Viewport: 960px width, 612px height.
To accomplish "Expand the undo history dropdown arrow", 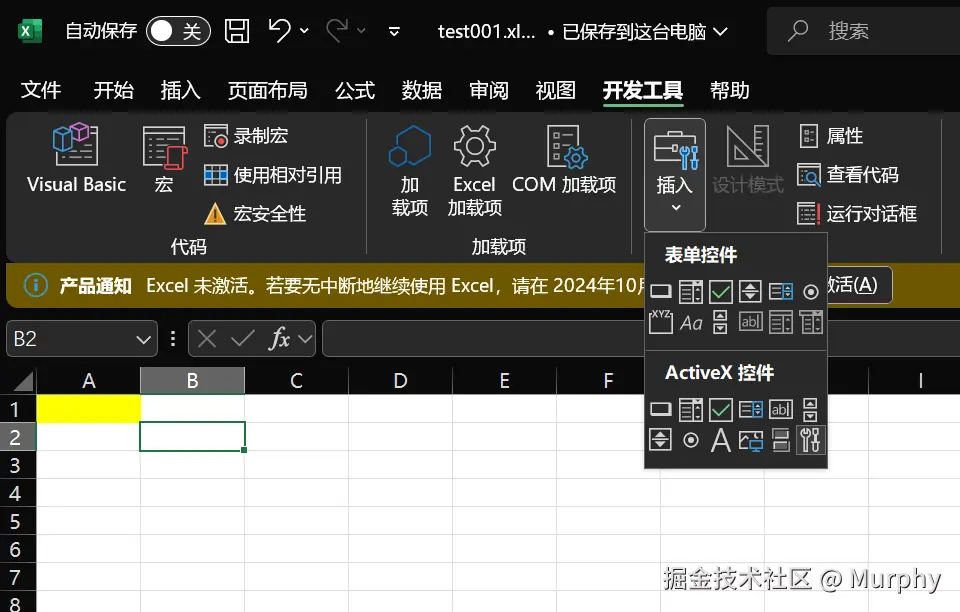I will 304,31.
